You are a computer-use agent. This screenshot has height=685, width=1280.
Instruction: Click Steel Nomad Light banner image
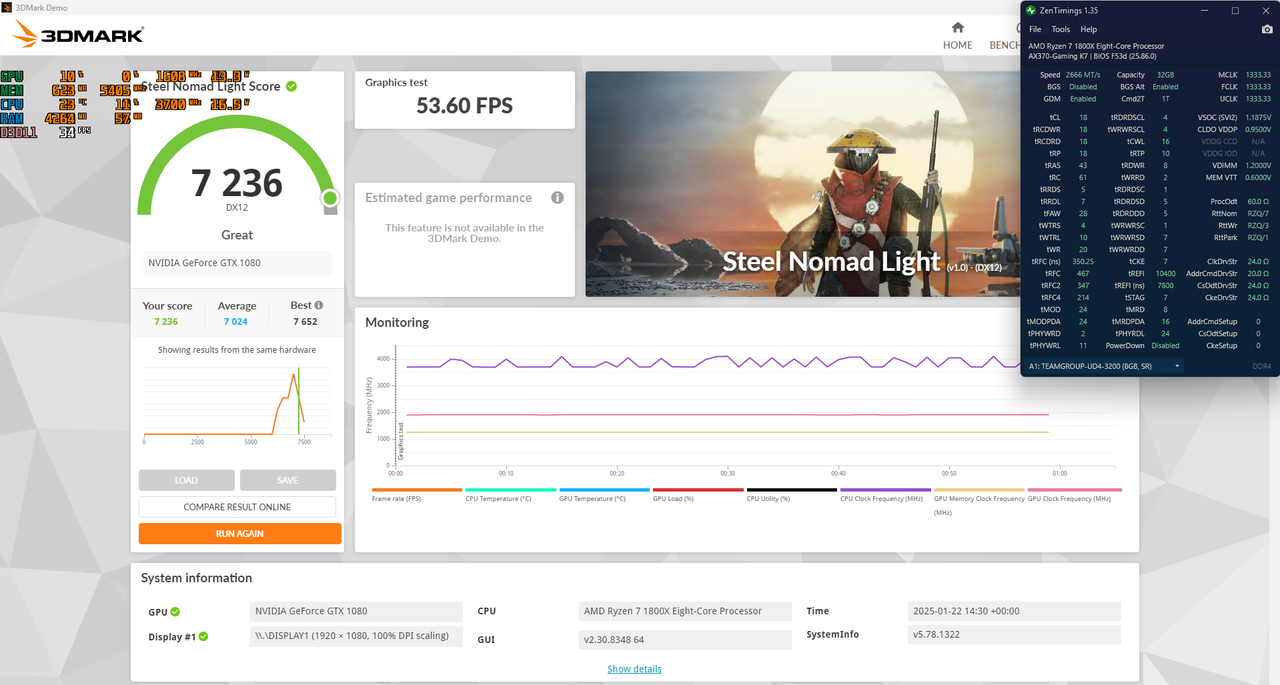(x=802, y=183)
